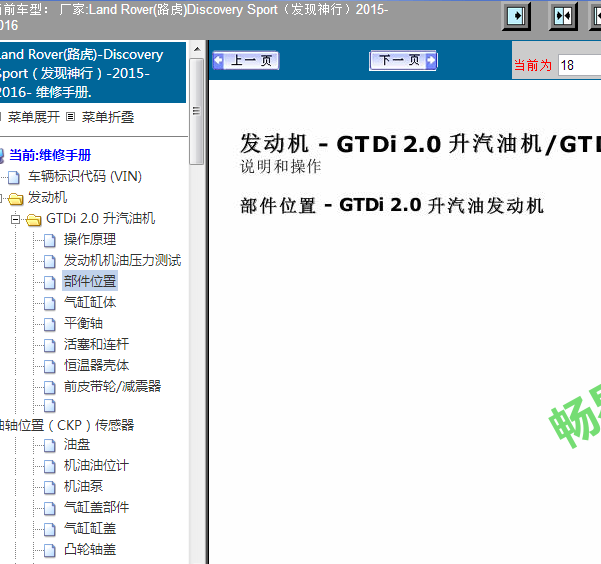Go to next page with 下一页 button

[x=403, y=60]
